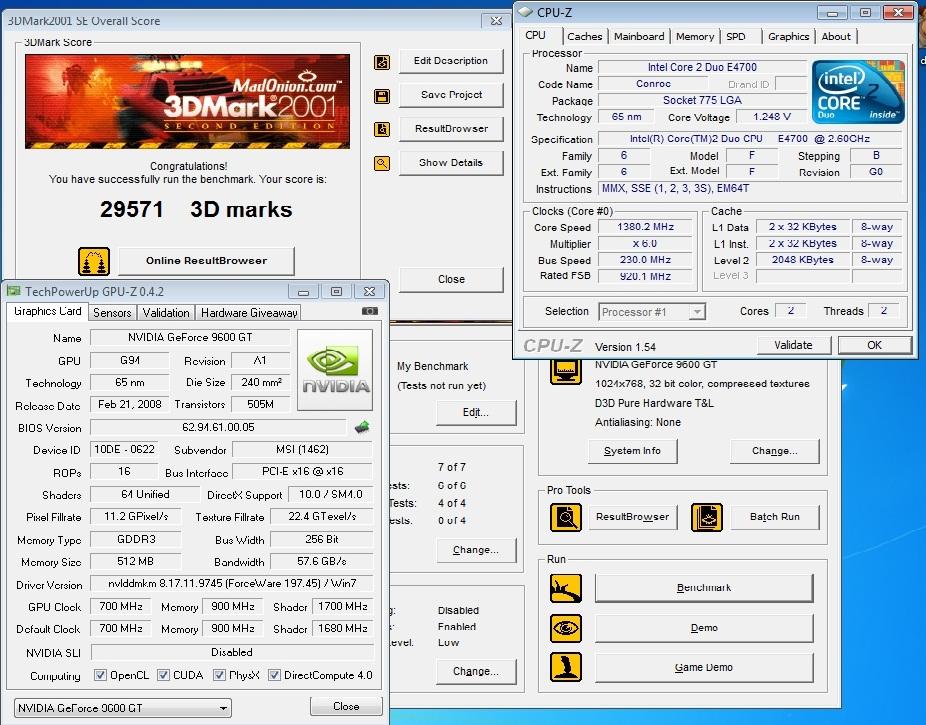Viewport: 926px width, 725px height.
Task: Click Change... below the test counts
Action: 475,550
